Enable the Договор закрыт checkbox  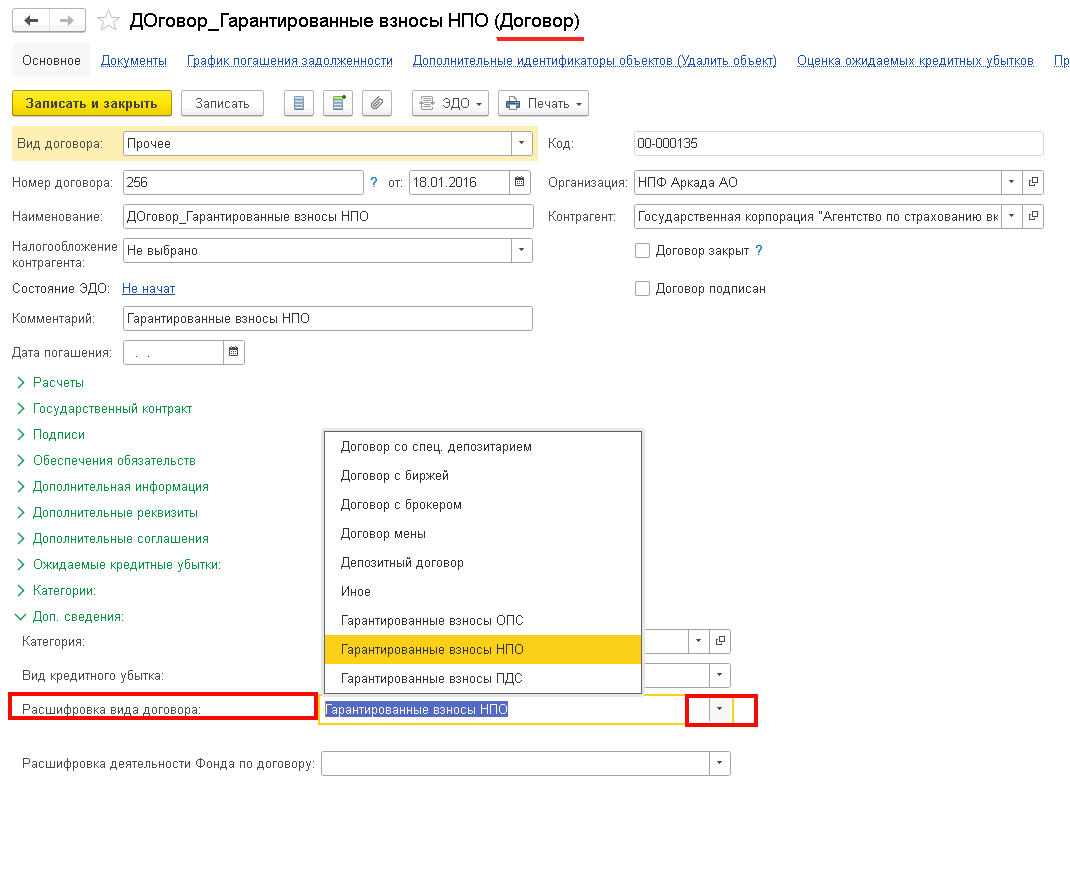pos(643,251)
